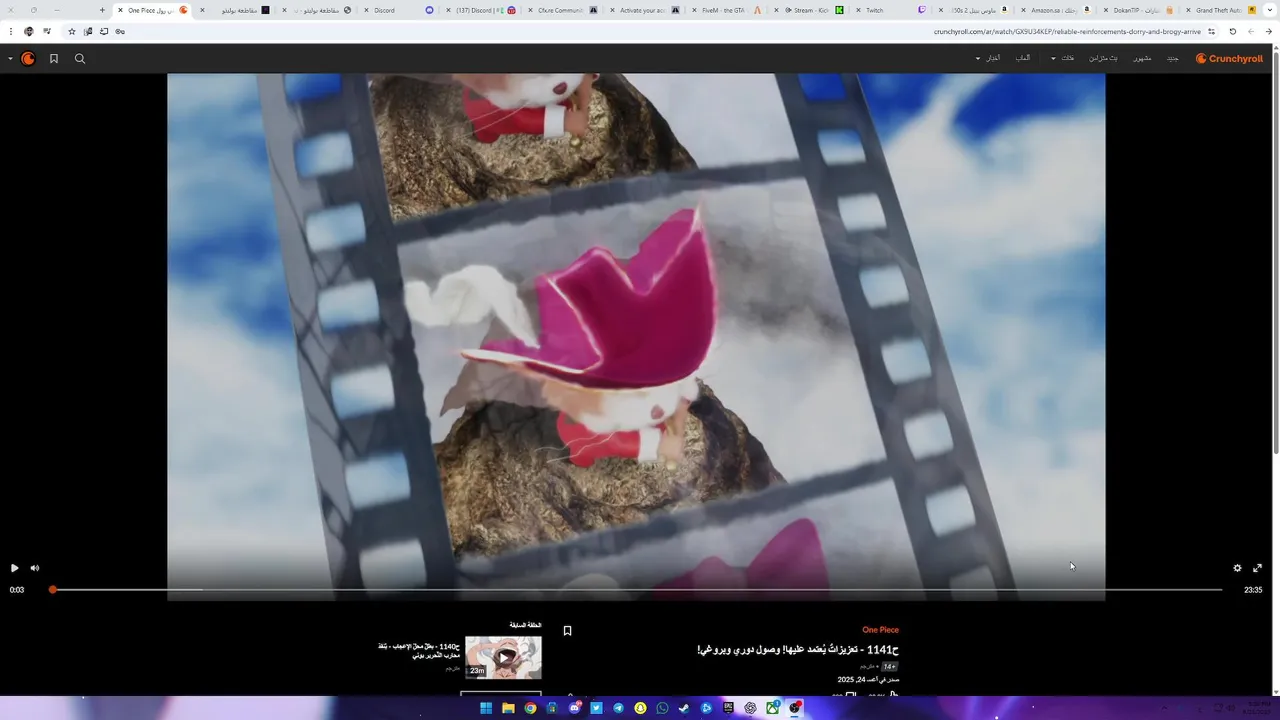The width and height of the screenshot is (1280, 720).
Task: Open the Crunchyroll search icon
Action: pos(80,59)
